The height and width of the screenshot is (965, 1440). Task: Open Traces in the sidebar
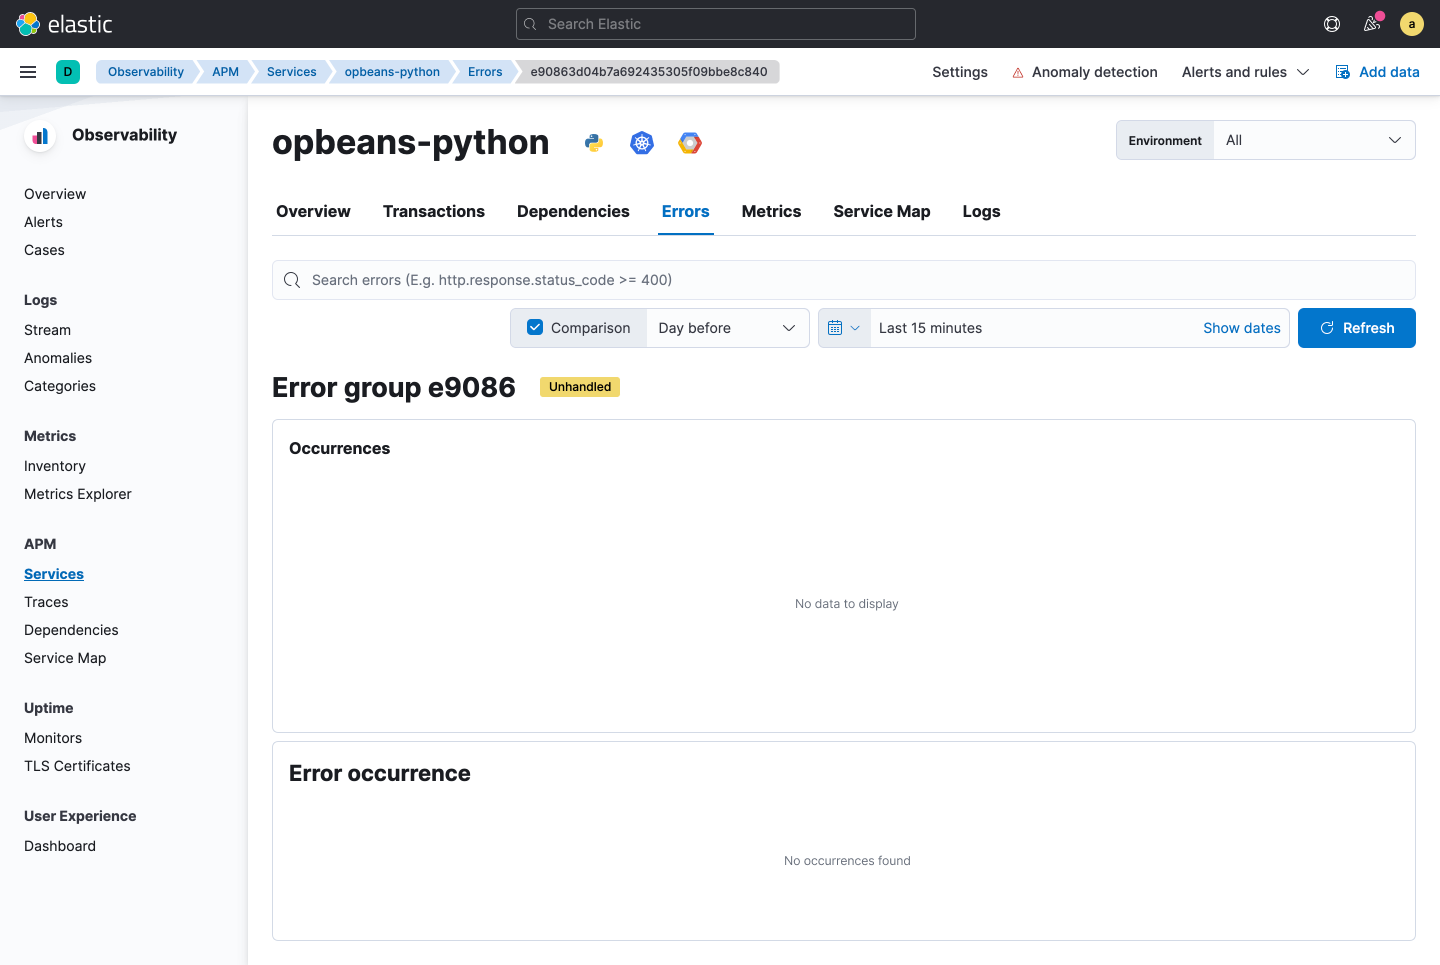click(x=46, y=602)
